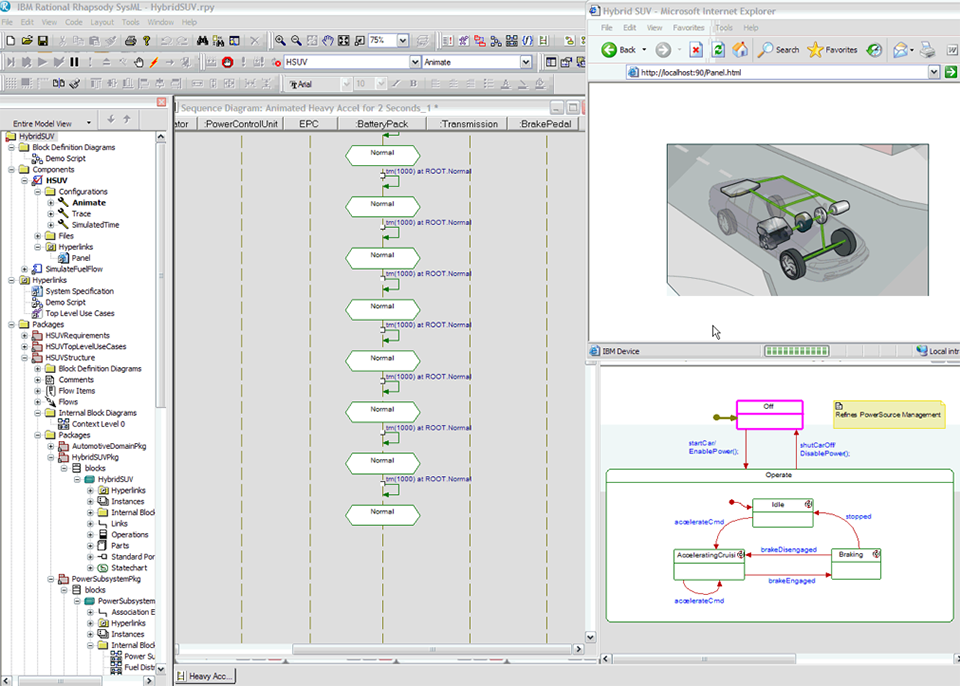Viewport: 960px width, 686px height.
Task: Open the 75% zoom level dropdown
Action: click(402, 40)
